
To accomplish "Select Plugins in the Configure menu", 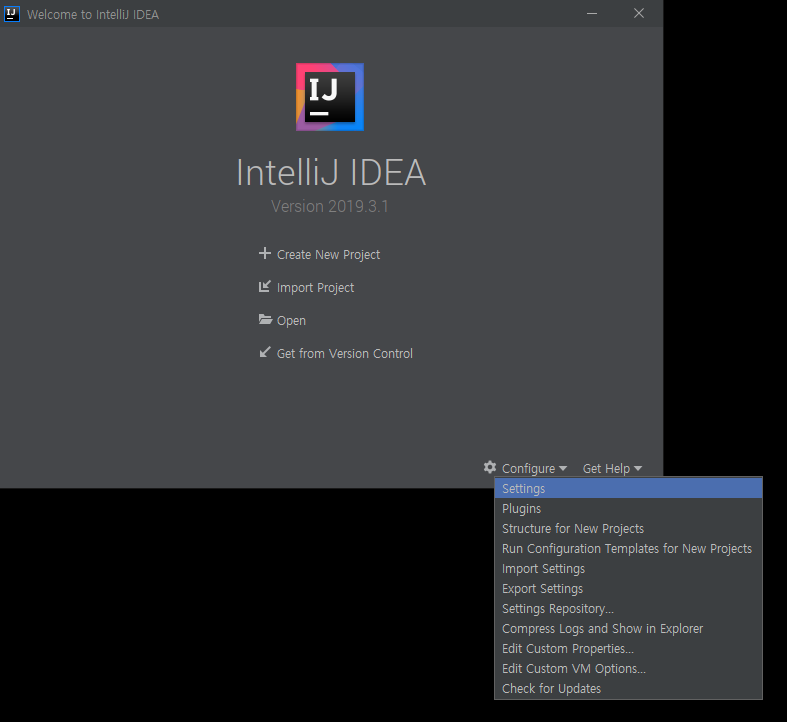I will pyautogui.click(x=628, y=509).
